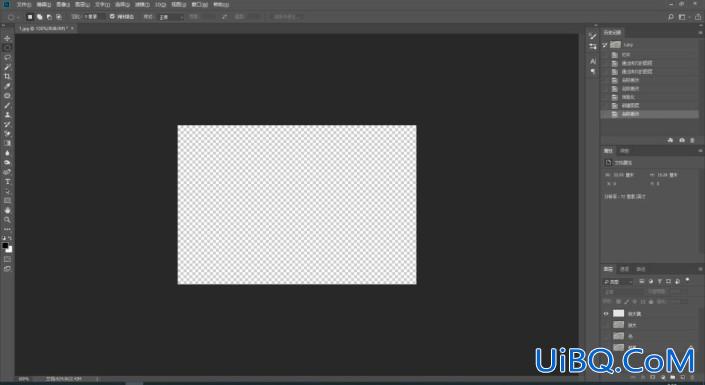Toggle layer filtering switch in Layers panel
The width and height of the screenshot is (705, 385).
pyautogui.click(x=687, y=280)
